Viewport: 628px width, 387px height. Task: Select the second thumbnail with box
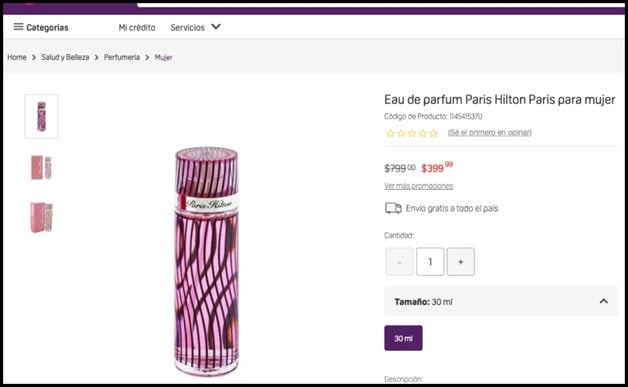coord(41,167)
